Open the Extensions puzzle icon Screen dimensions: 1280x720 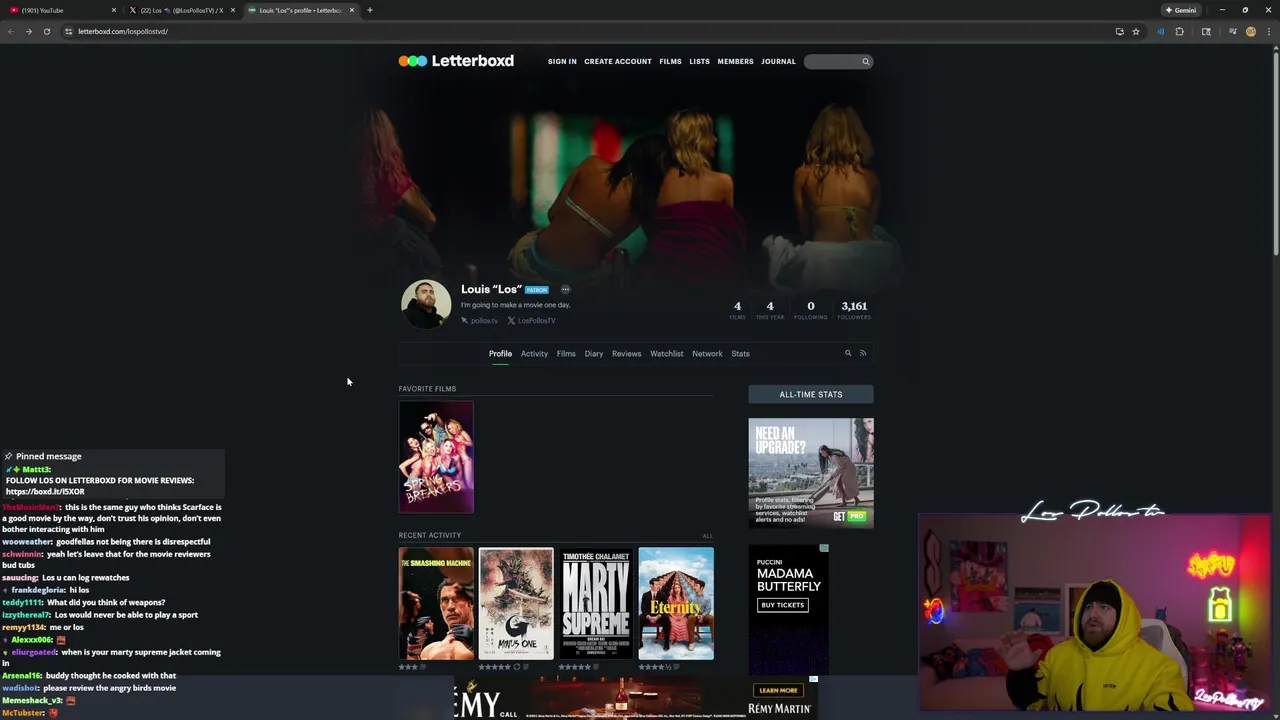point(1180,31)
